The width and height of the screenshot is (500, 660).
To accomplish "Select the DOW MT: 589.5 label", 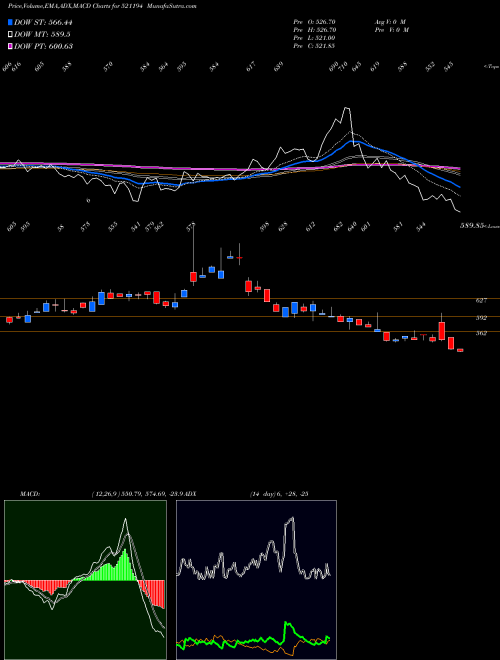I will pyautogui.click(x=42, y=35).
